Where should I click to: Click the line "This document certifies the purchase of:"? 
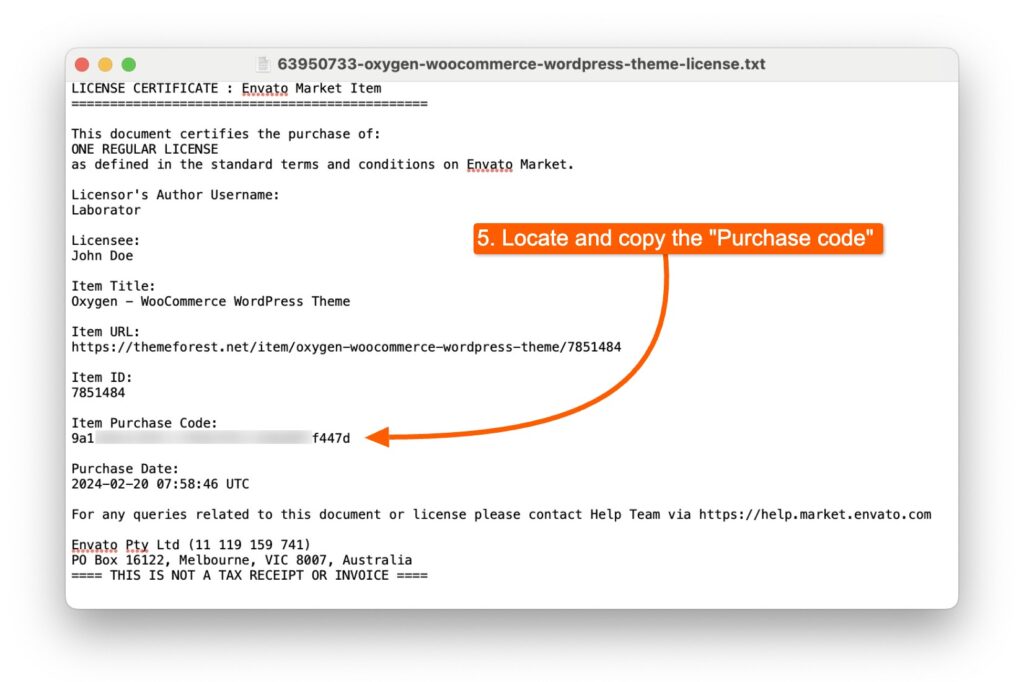point(225,134)
